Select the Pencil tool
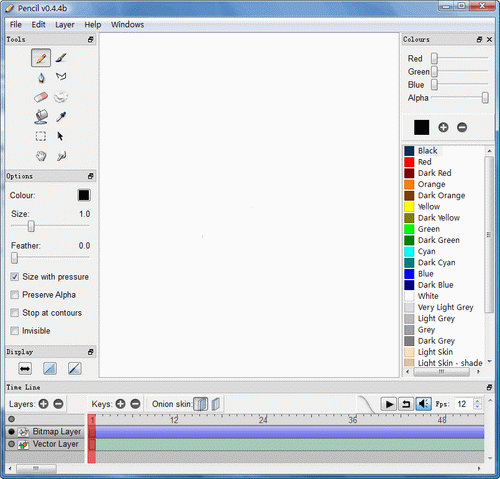This screenshot has width=500, height=479. tap(41, 58)
